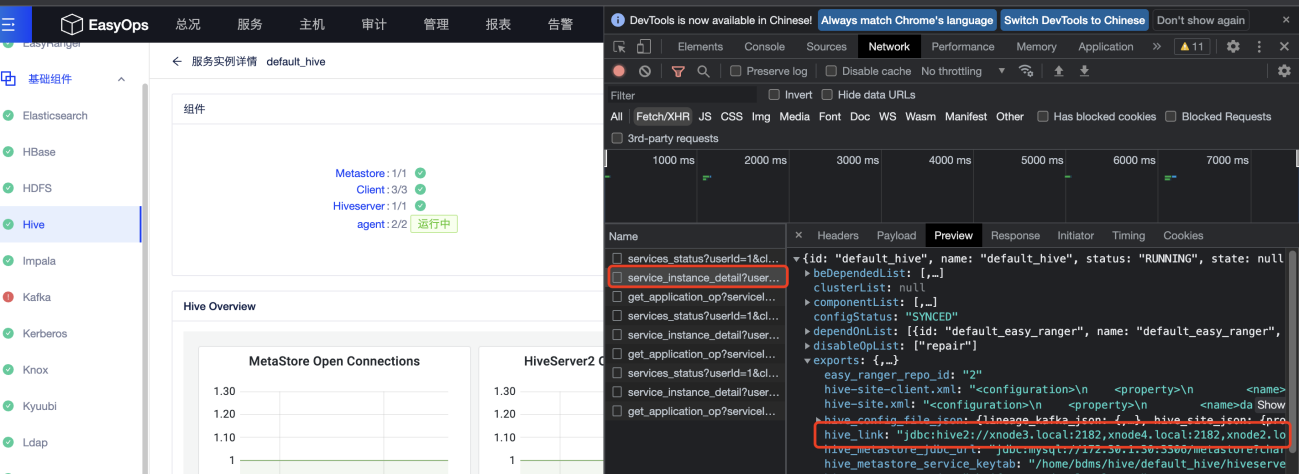Viewport: 1299px width, 474px height.
Task: Import HAR file with upload arrow
Action: 1058,71
